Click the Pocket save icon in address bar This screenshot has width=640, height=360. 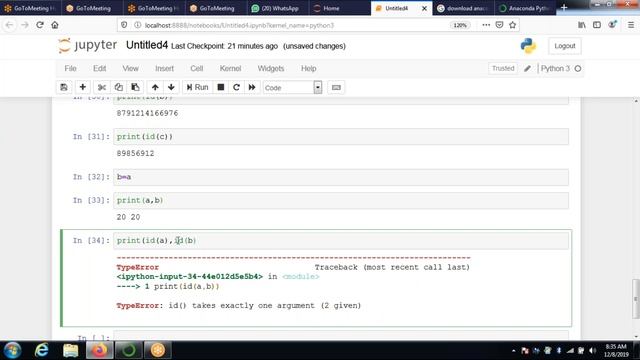point(499,25)
